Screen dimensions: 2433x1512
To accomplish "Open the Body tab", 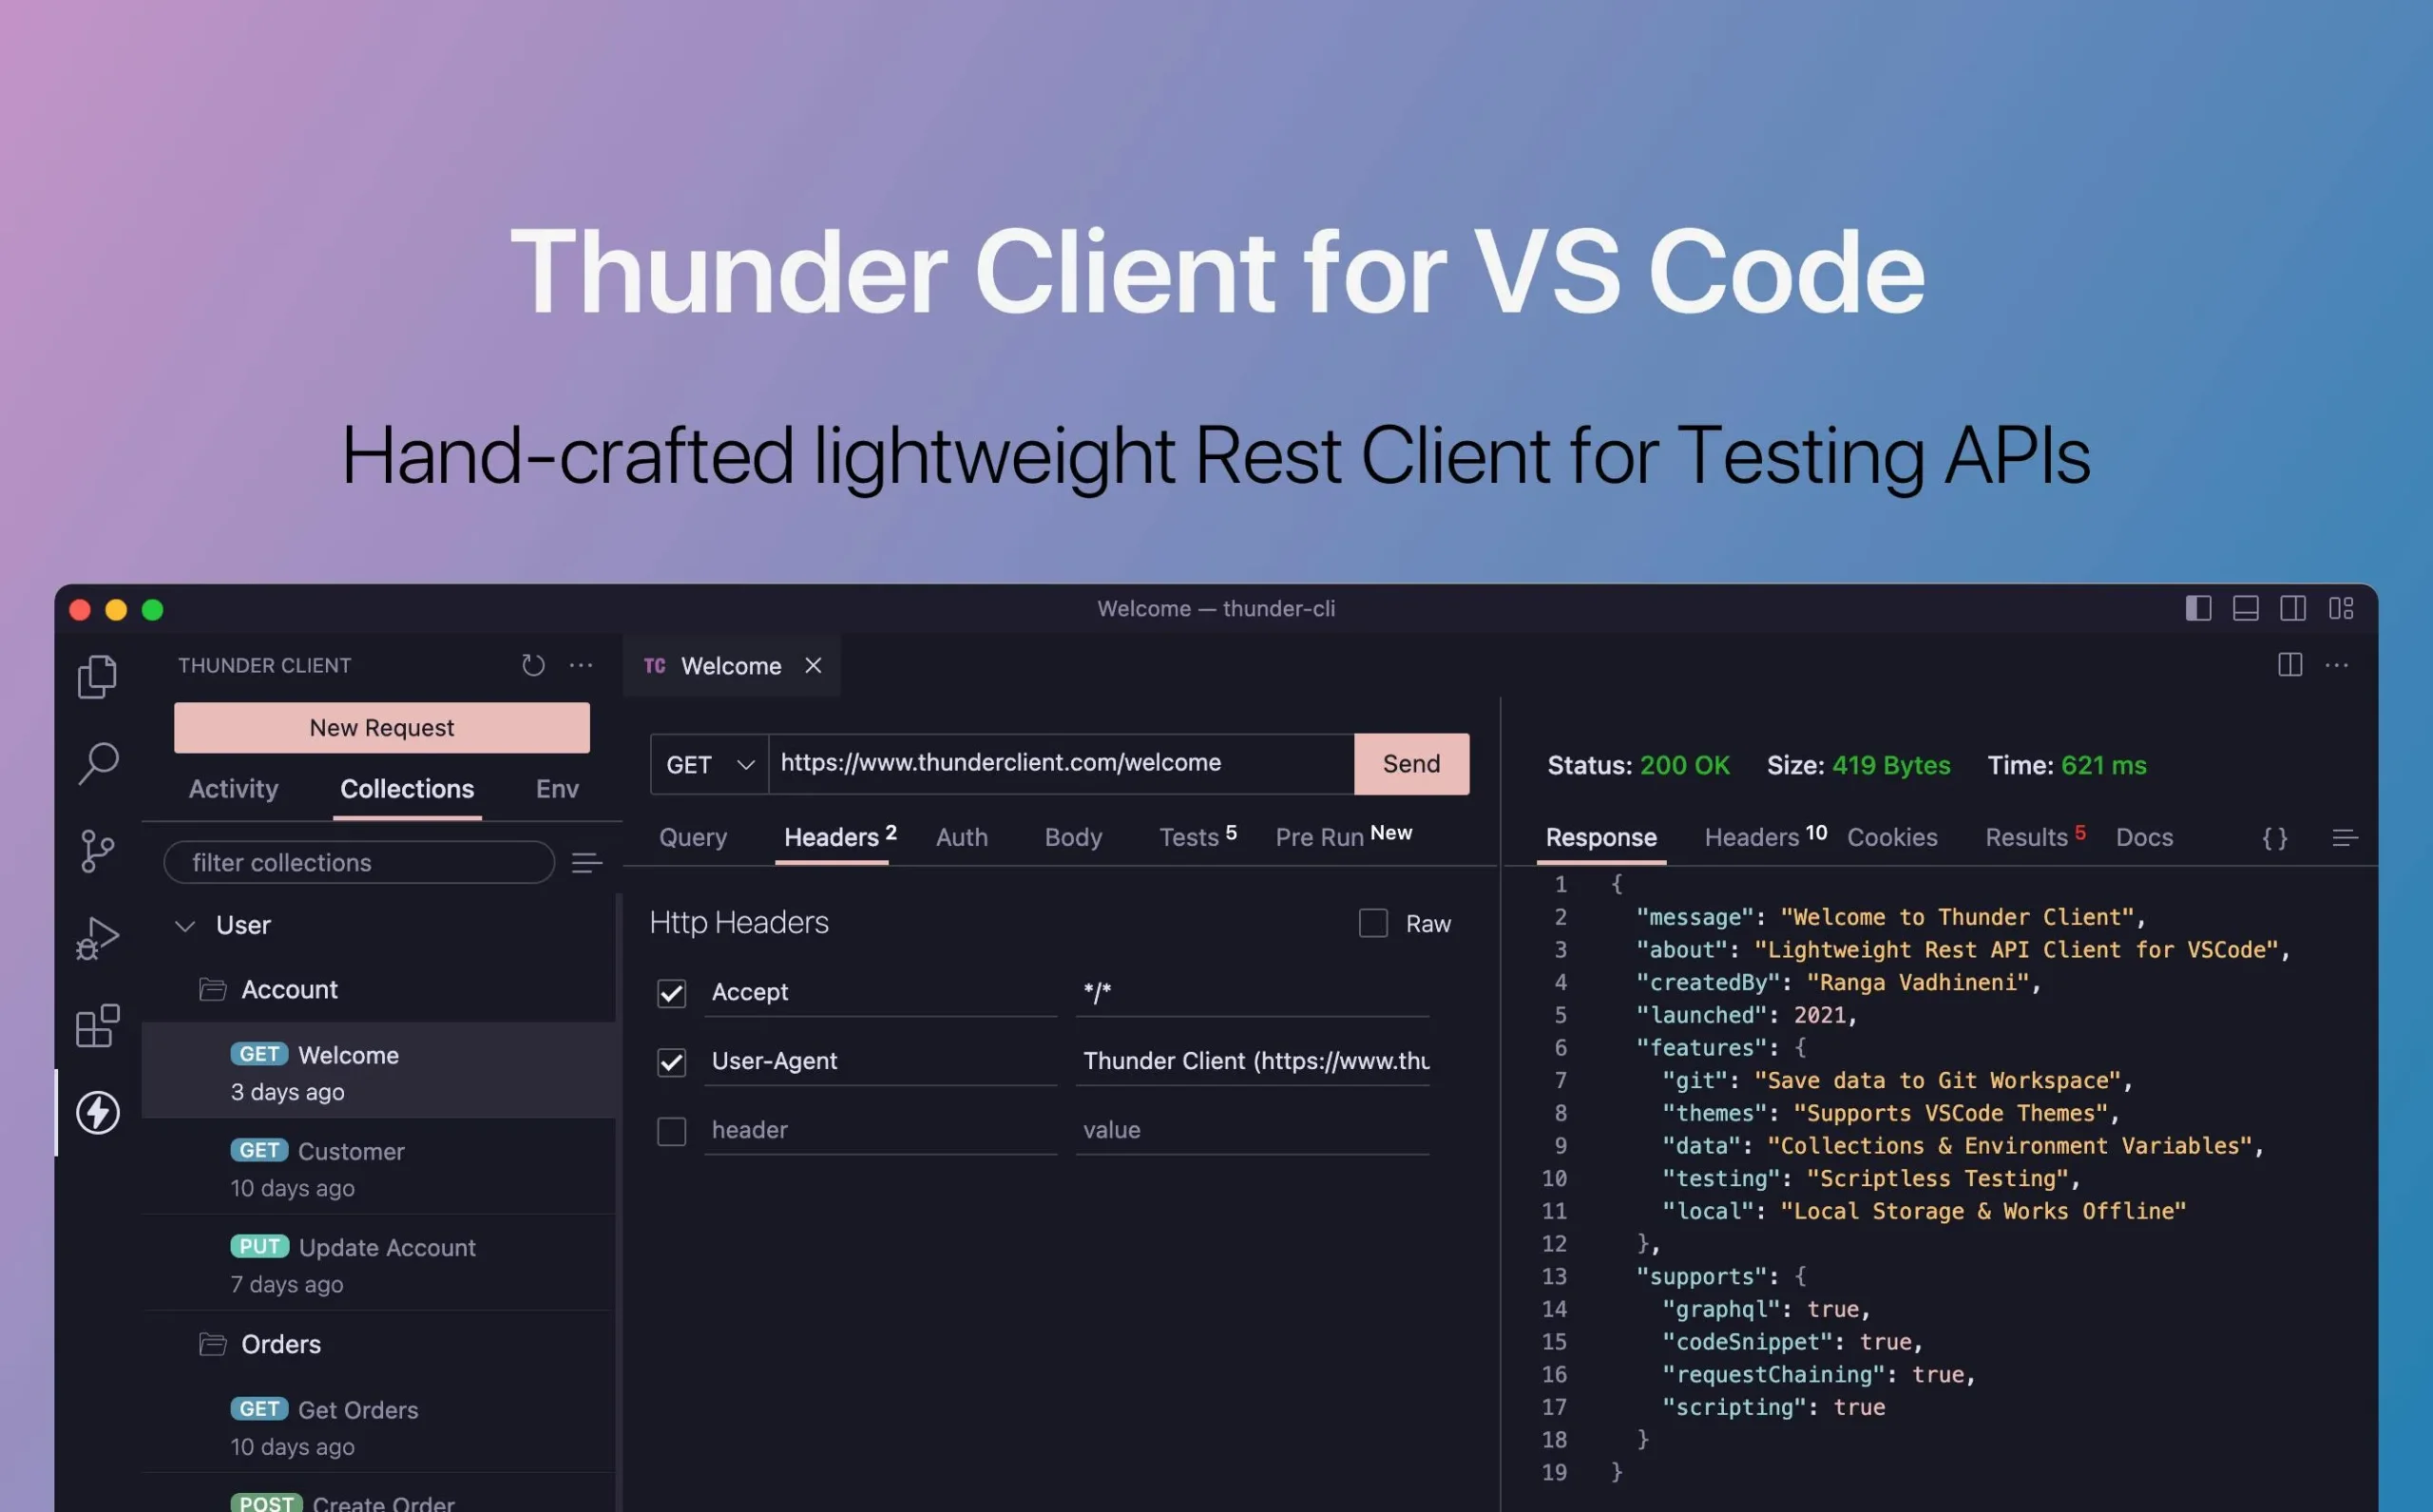I will click(1073, 837).
